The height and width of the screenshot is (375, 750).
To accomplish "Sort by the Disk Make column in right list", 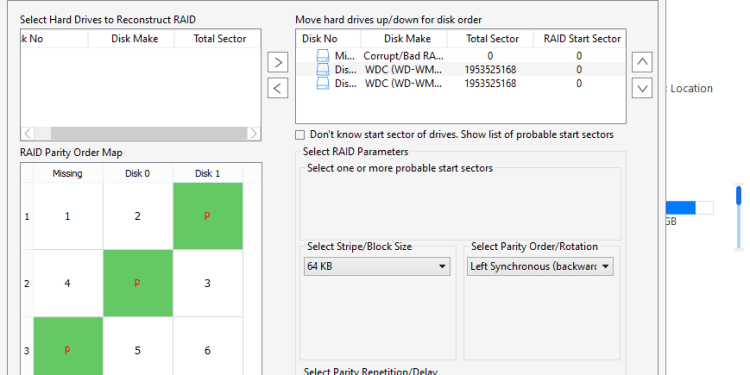I will point(407,39).
